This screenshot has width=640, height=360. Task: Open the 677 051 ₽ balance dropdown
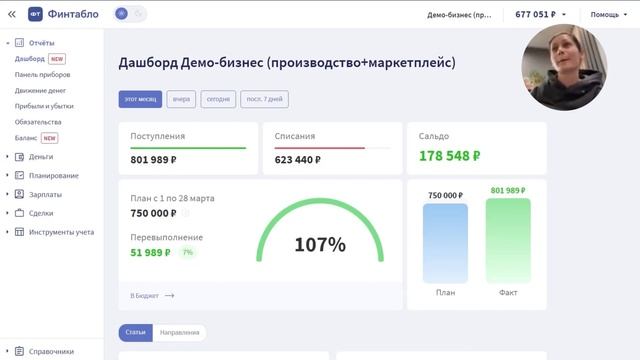tap(540, 14)
